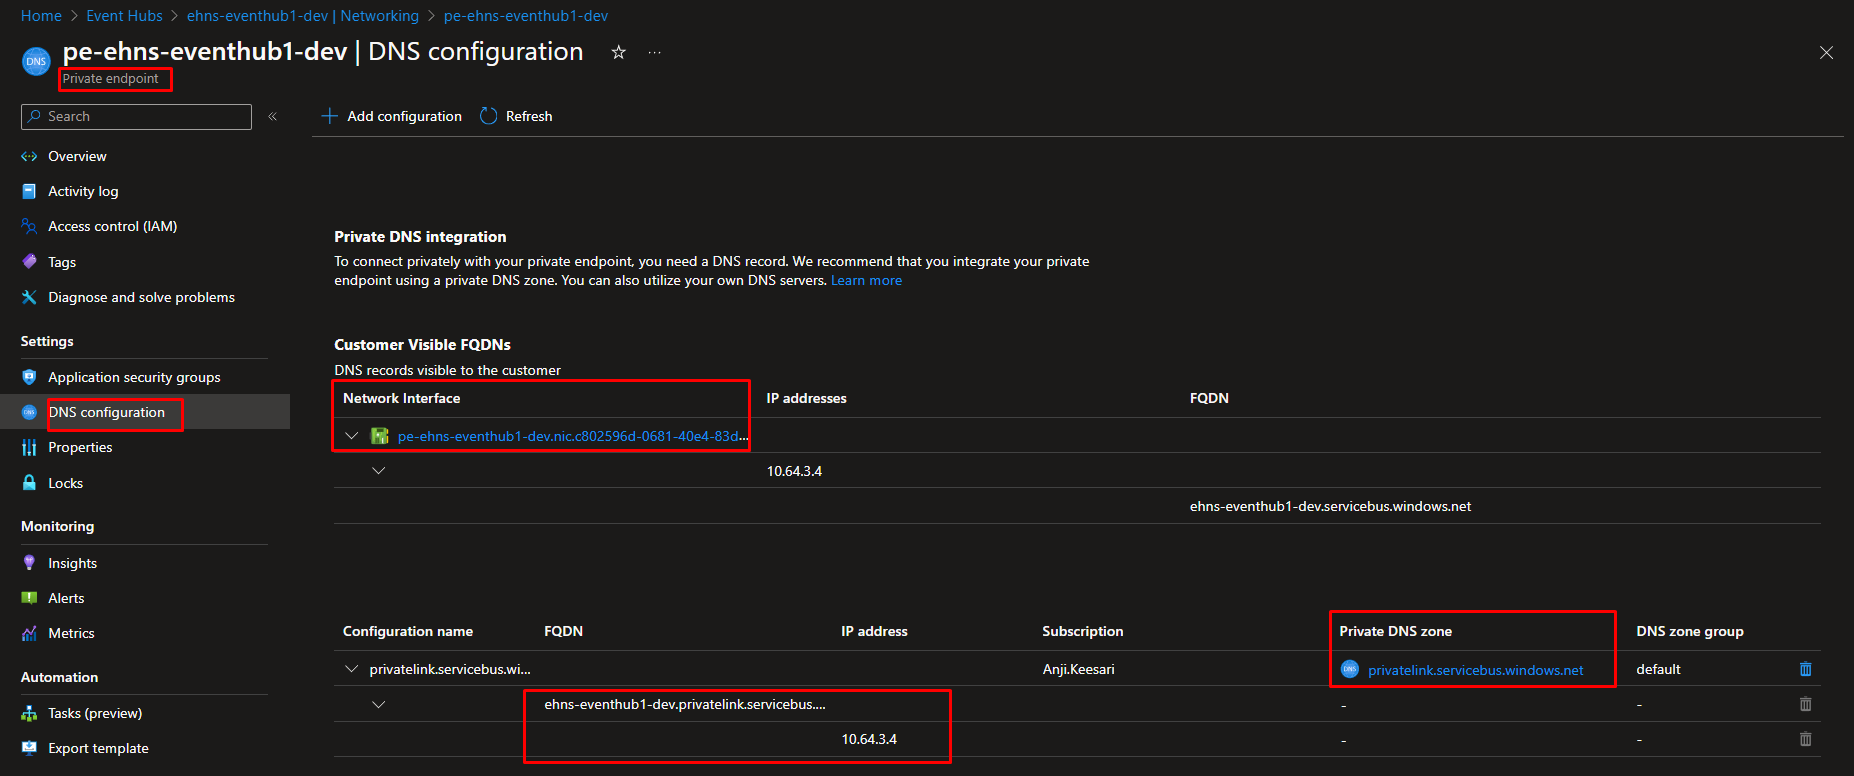The height and width of the screenshot is (776, 1854).
Task: Select Export template
Action: (98, 748)
